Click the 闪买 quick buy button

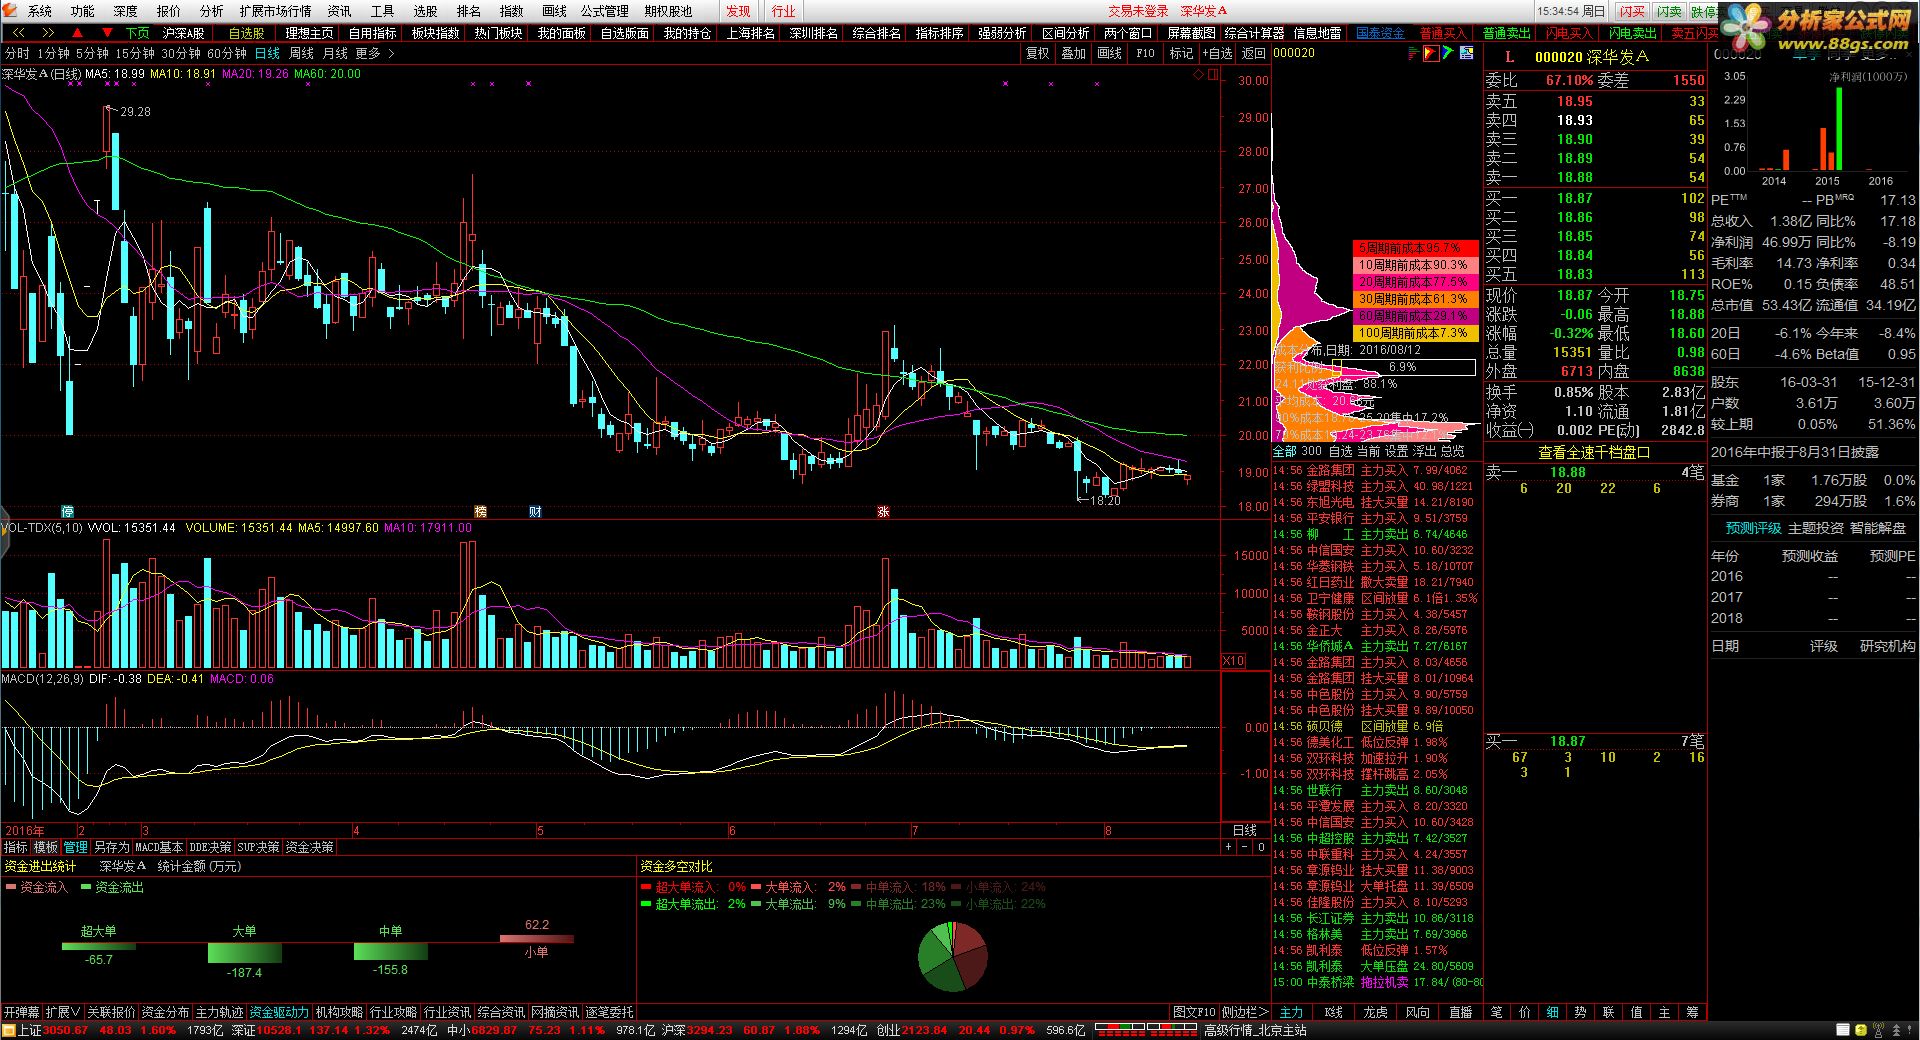pos(1632,11)
